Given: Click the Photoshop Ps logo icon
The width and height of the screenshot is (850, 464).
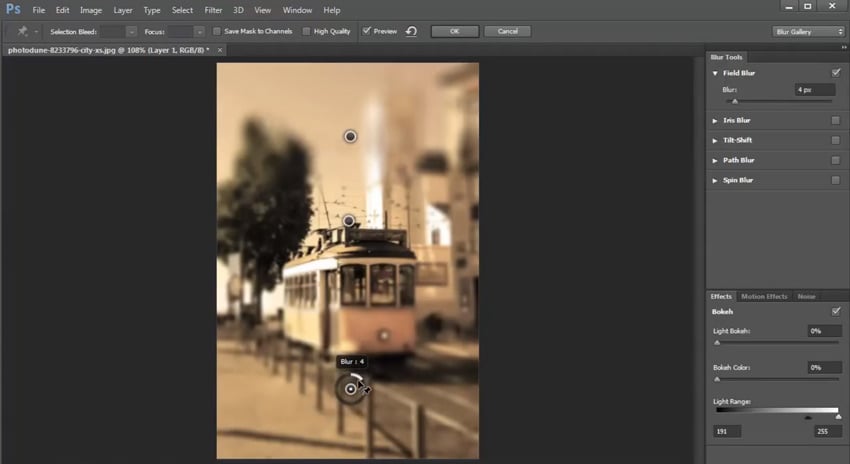Looking at the screenshot, I should (x=15, y=10).
